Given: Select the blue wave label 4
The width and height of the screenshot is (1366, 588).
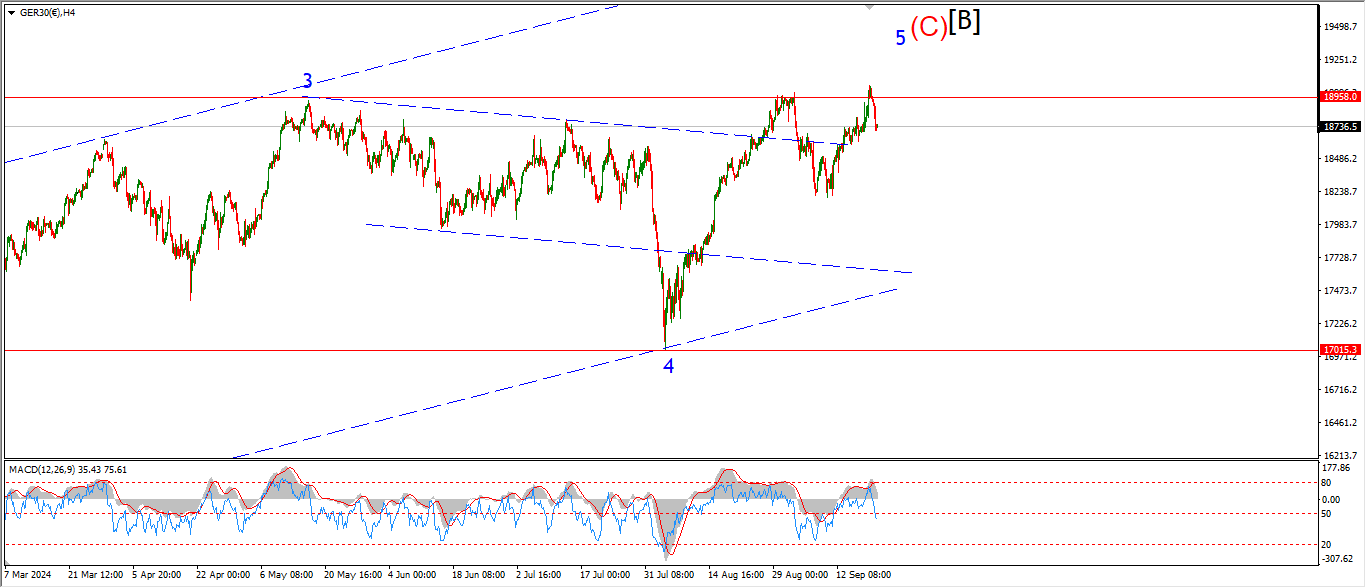Looking at the screenshot, I should (x=668, y=367).
